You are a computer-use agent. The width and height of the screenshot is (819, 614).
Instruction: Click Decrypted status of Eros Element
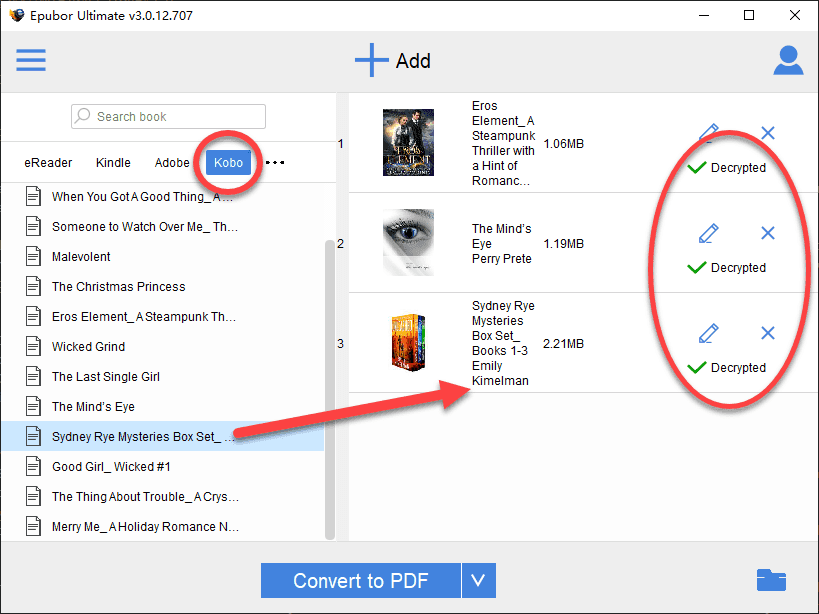coord(727,168)
